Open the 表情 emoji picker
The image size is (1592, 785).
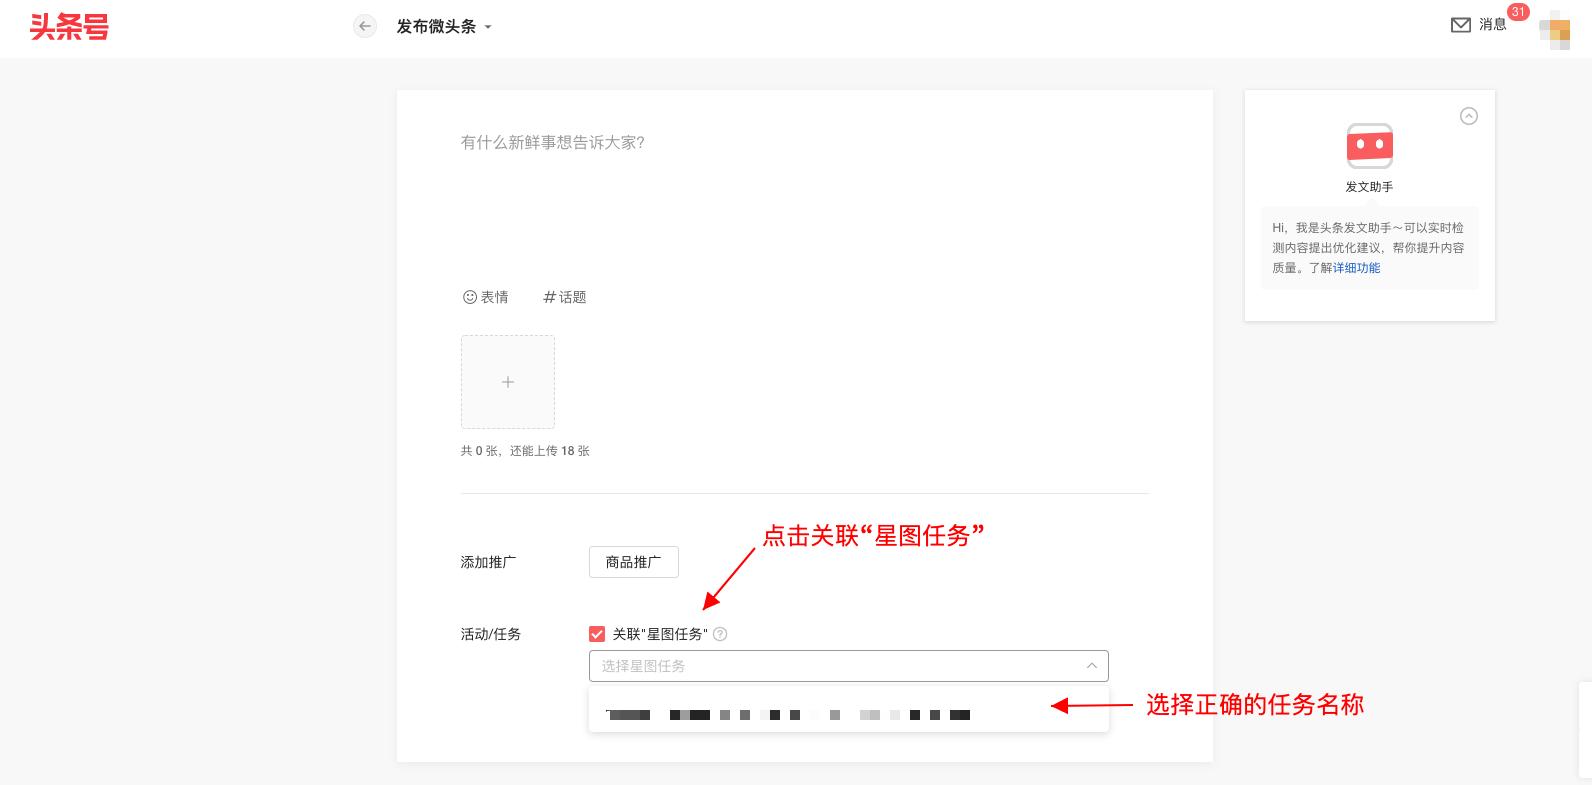[485, 297]
